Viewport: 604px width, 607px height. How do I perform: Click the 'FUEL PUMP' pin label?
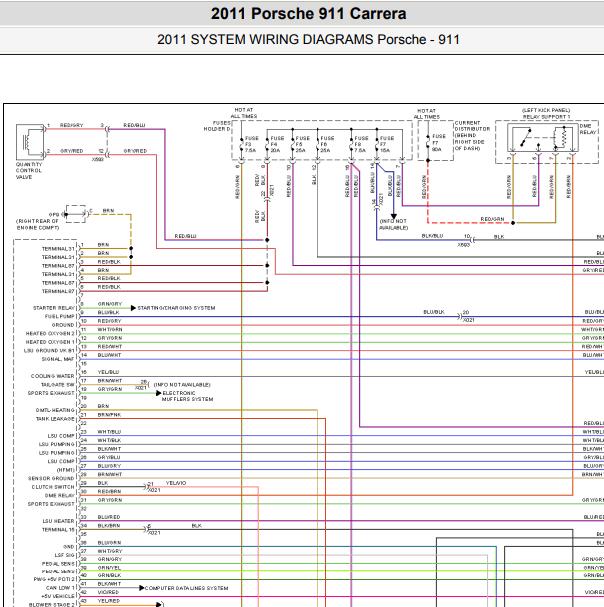click(x=59, y=317)
